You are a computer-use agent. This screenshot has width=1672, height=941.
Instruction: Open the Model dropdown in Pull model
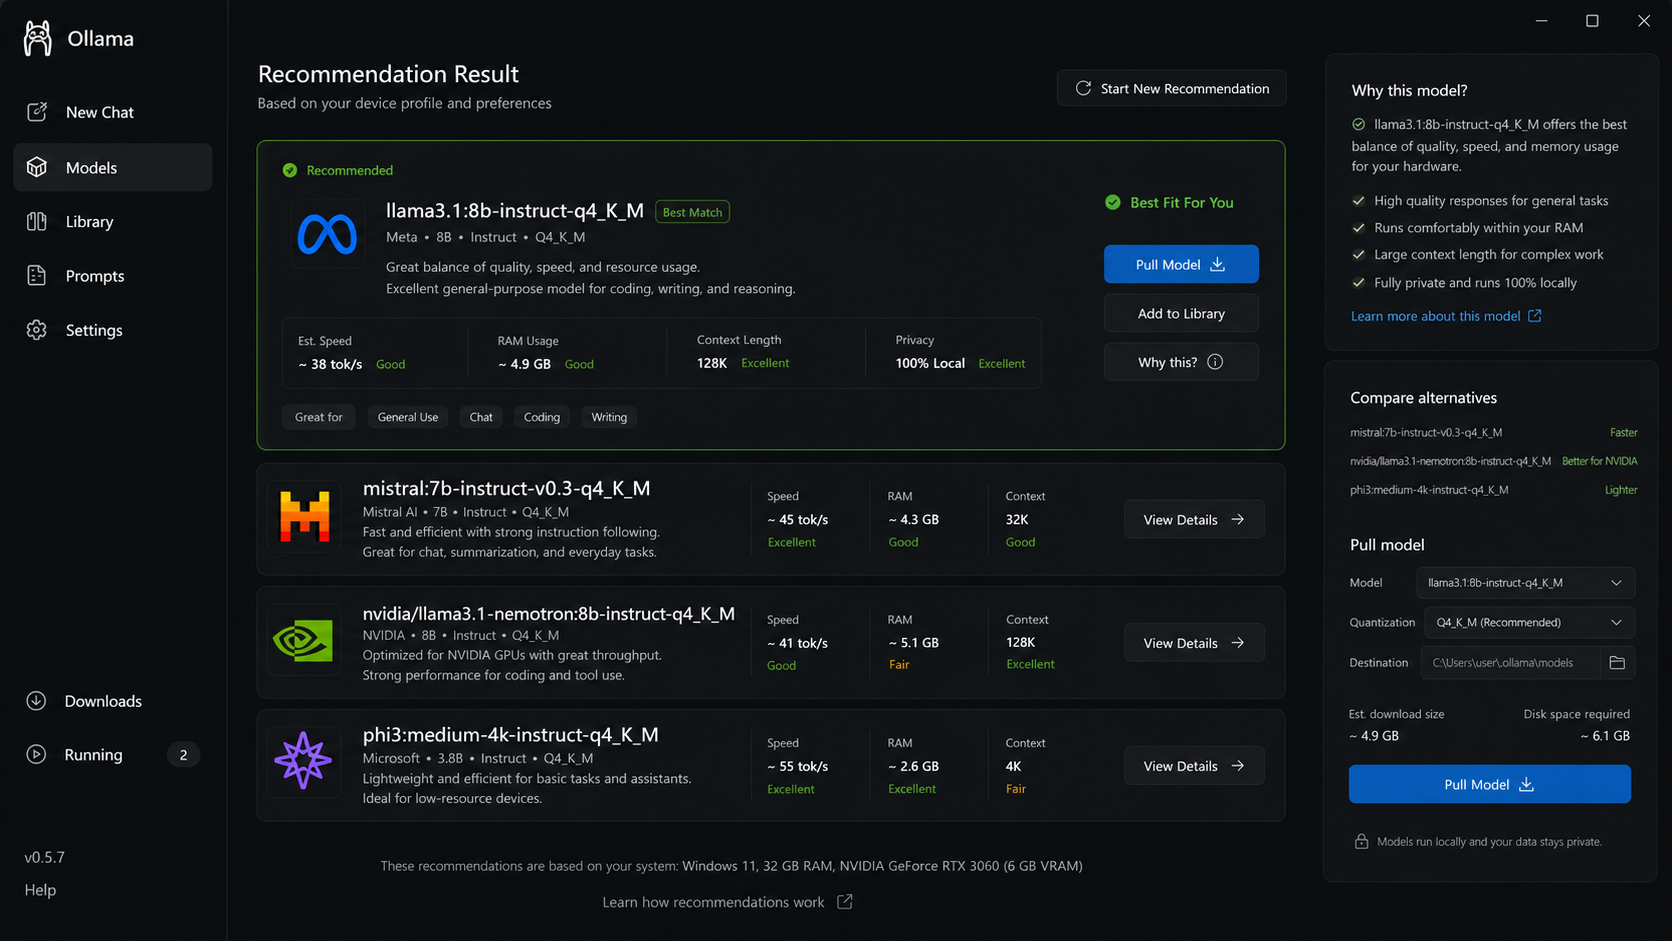tap(1525, 582)
